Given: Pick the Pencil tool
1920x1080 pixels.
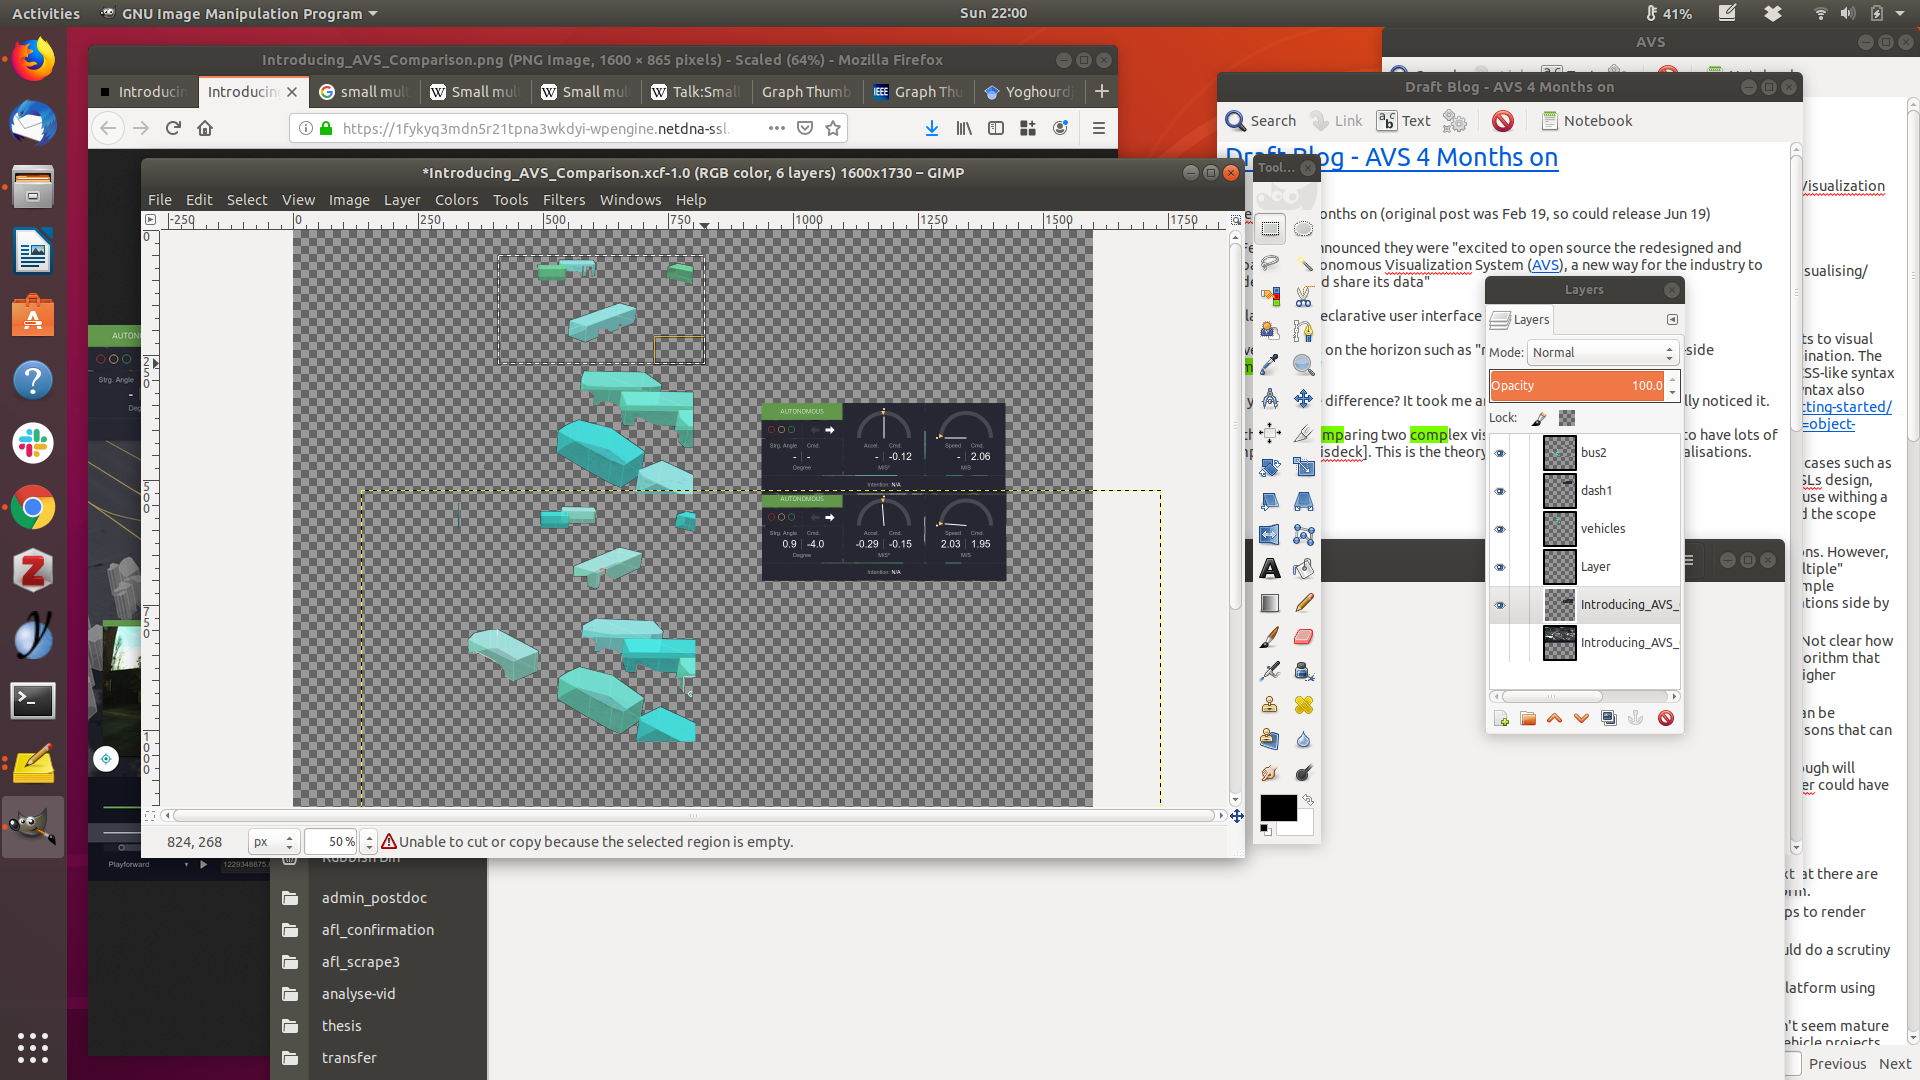Looking at the screenshot, I should coord(1303,603).
